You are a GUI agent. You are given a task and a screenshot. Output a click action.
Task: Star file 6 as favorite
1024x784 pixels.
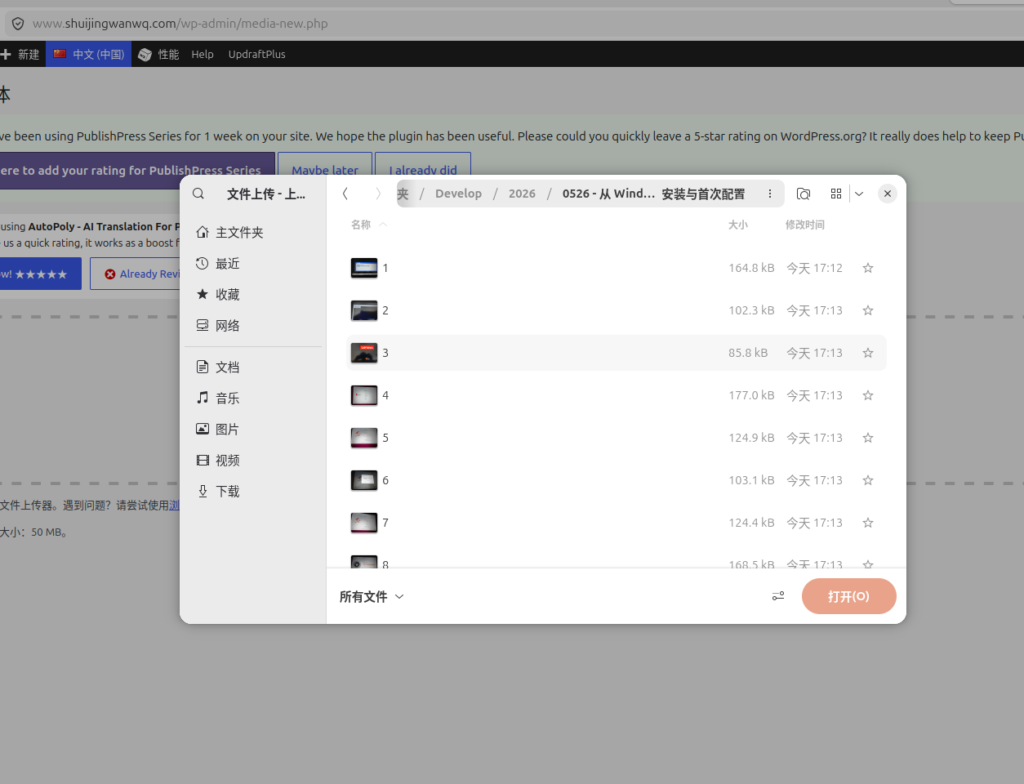pos(868,480)
